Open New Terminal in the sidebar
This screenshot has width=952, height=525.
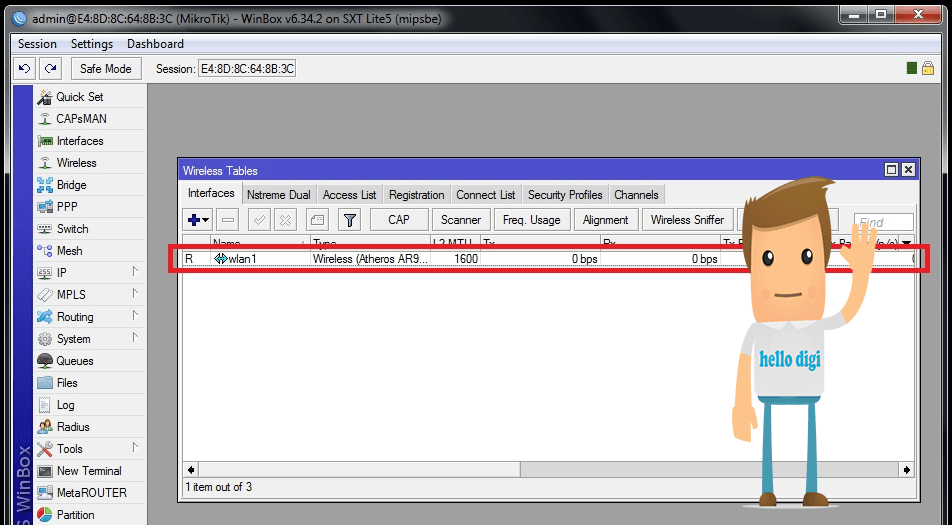coord(91,471)
